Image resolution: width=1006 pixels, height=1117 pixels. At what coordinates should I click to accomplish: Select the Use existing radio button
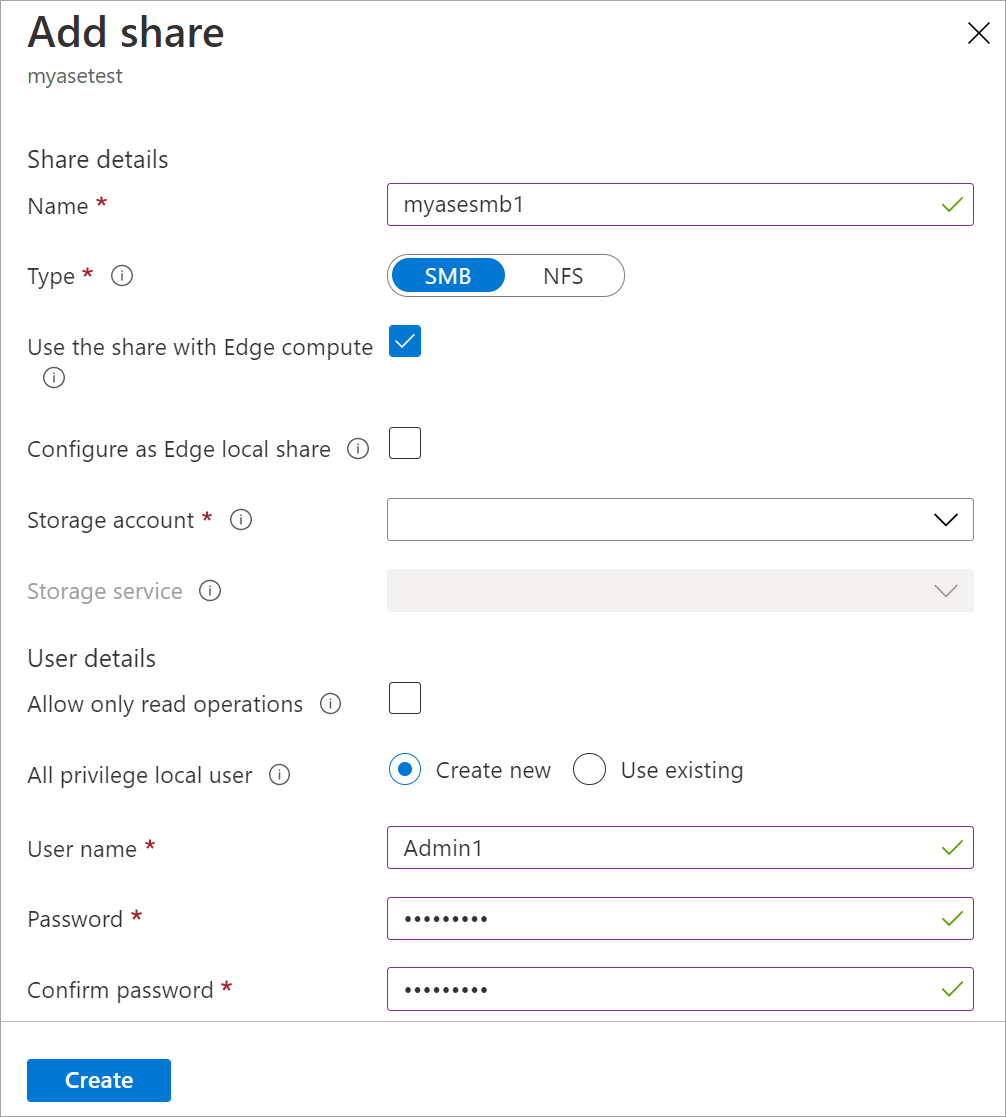589,769
